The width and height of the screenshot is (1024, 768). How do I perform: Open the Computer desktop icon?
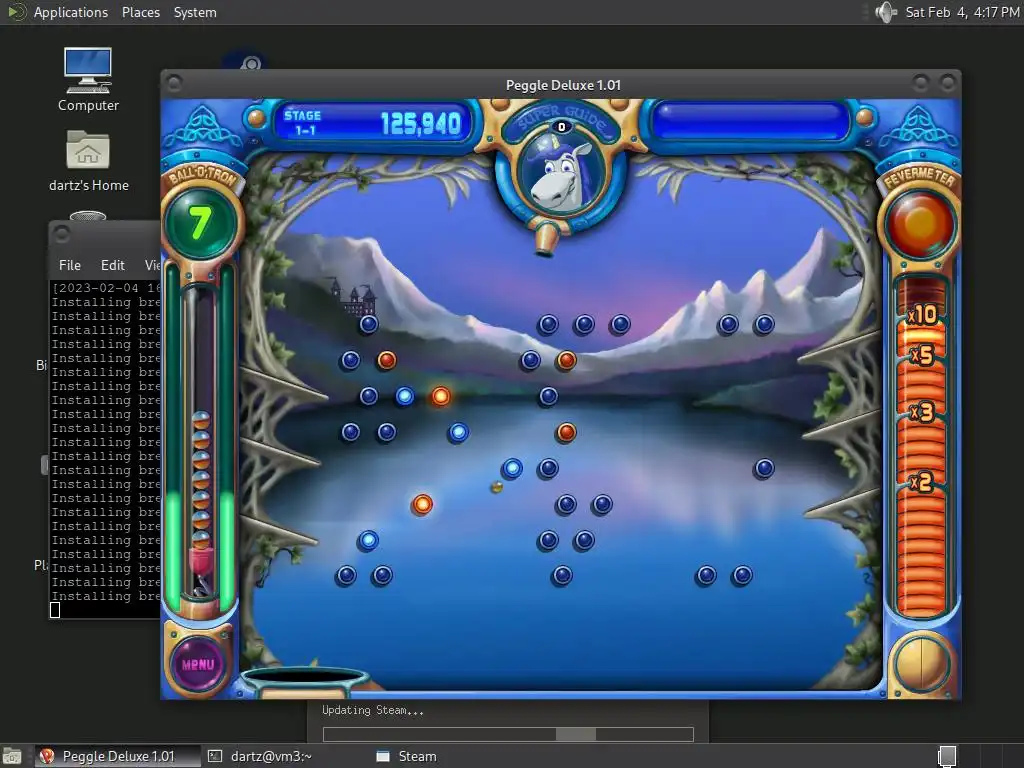pyautogui.click(x=88, y=80)
